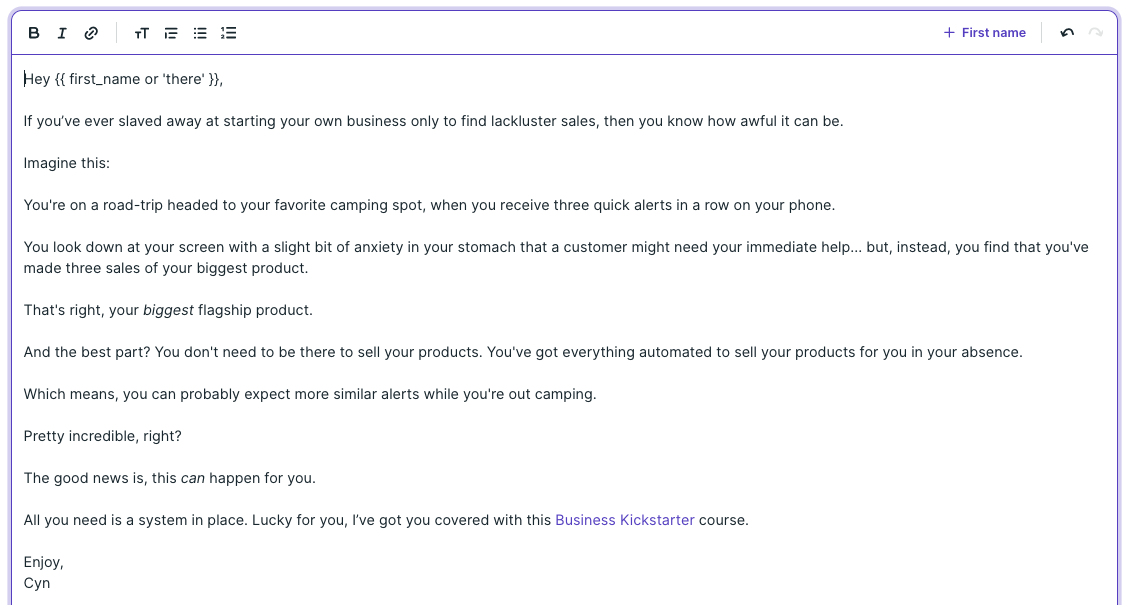This screenshot has width=1140, height=605.
Task: Redo the last edit
Action: point(1094,32)
